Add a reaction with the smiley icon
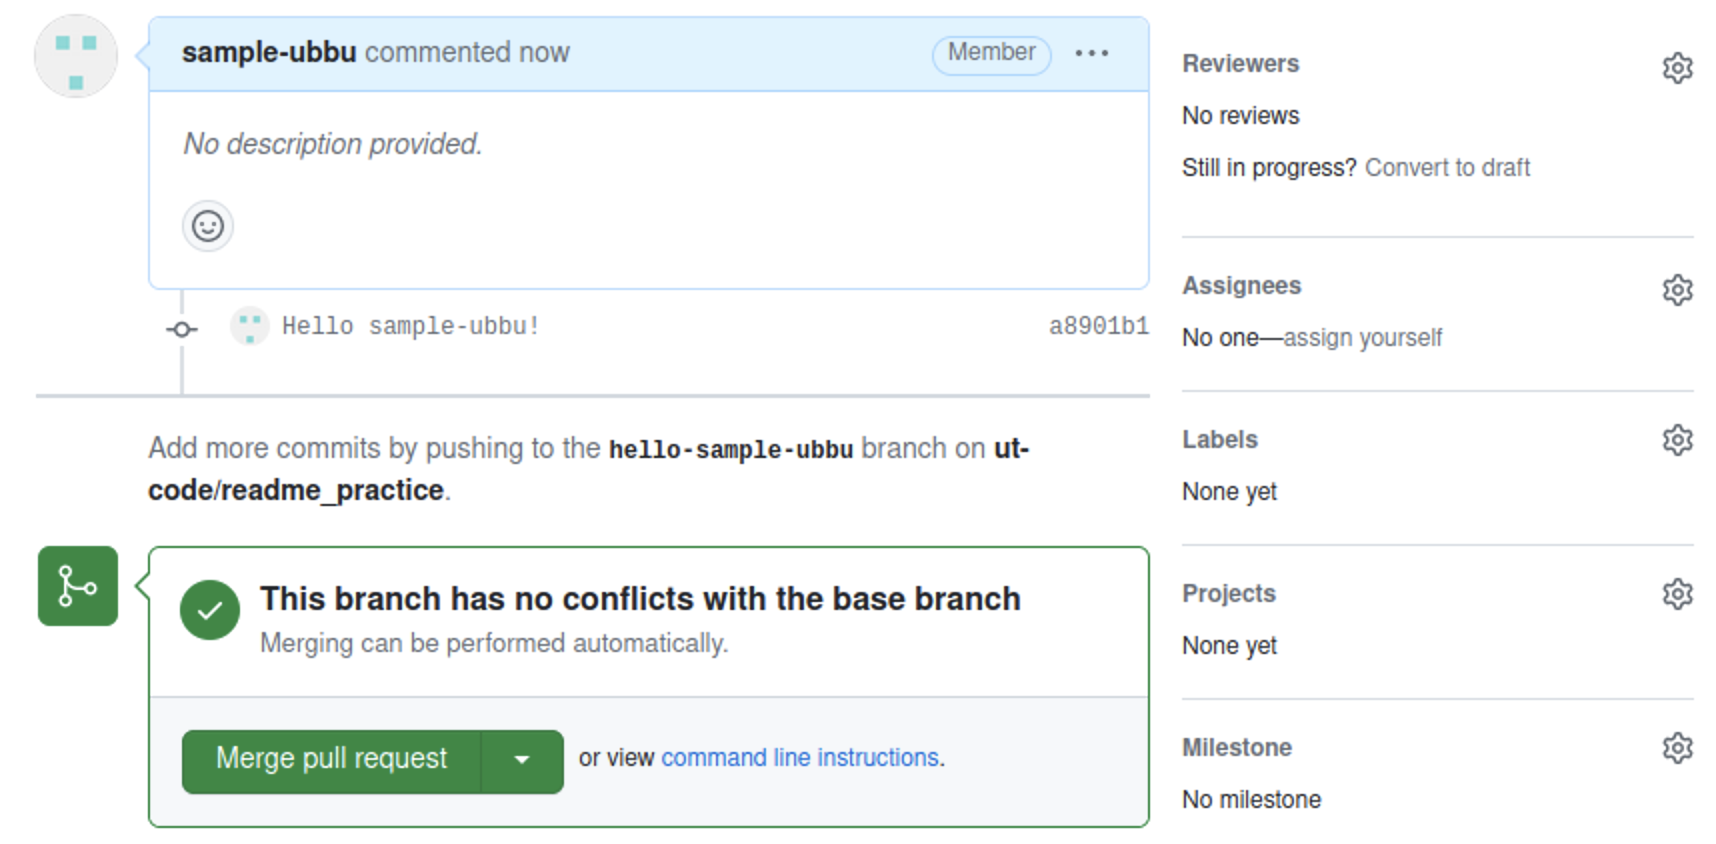Screen dimensions: 1716x844 pos(208,226)
